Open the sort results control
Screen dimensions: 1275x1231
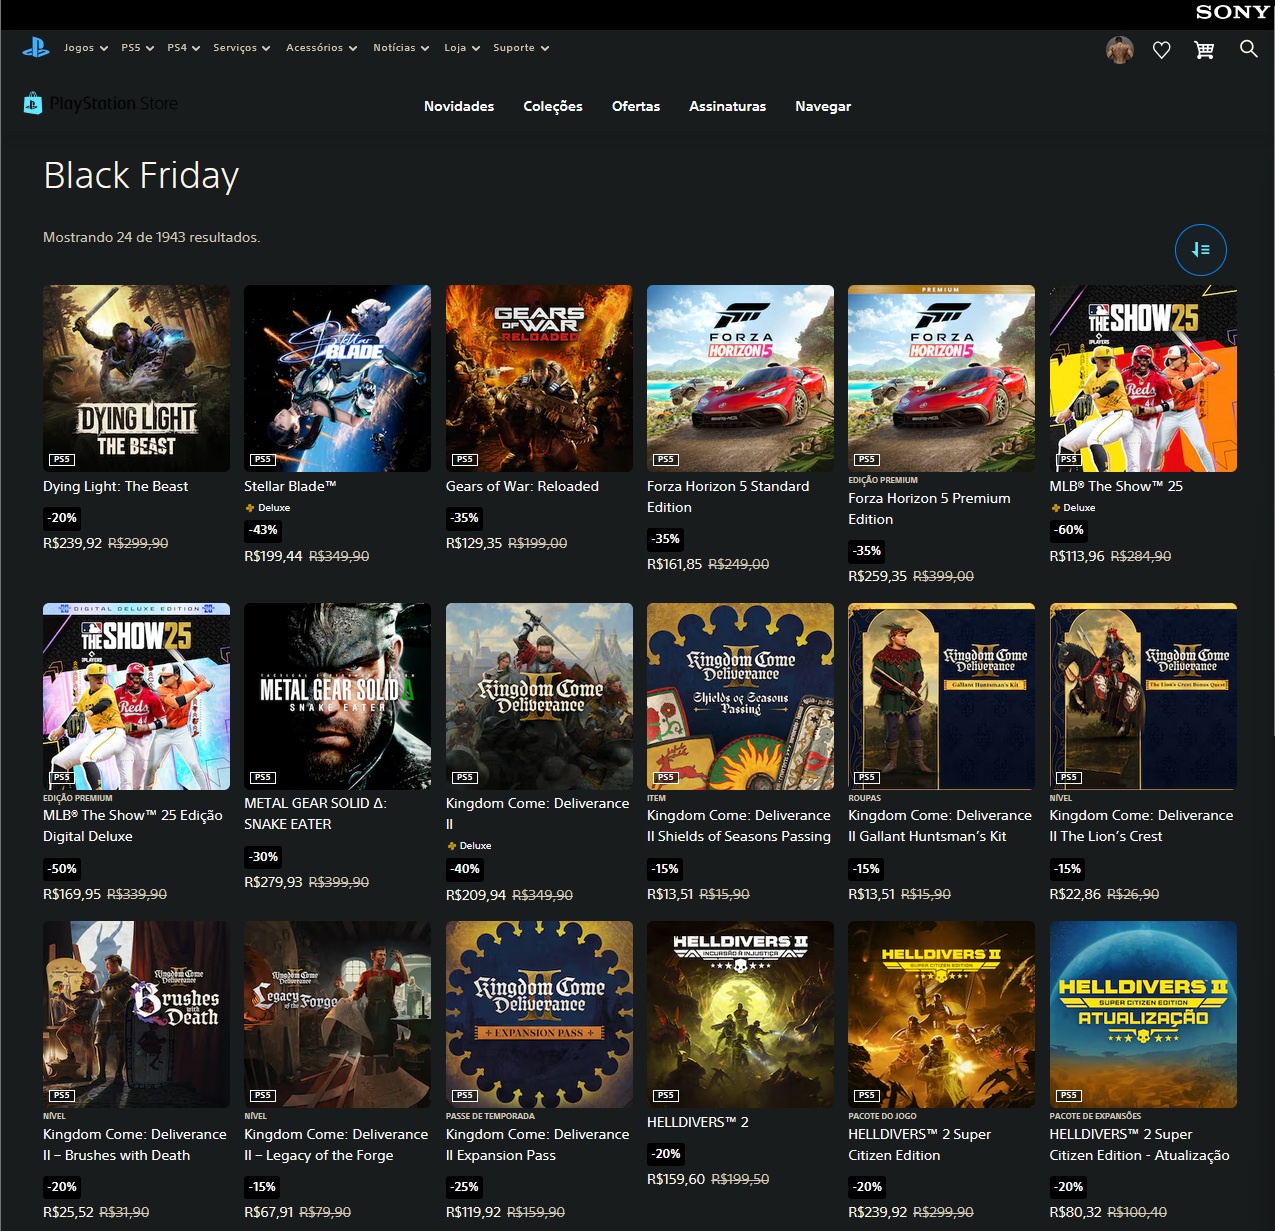point(1200,250)
